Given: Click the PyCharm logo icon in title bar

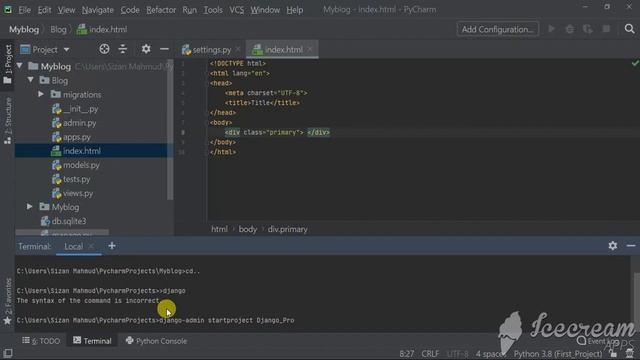Looking at the screenshot, I should 8,9.
